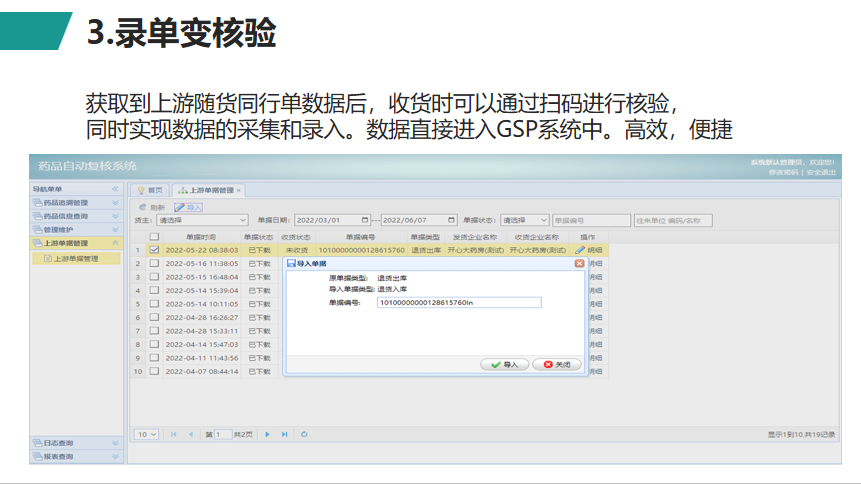Screen dimensions: 861x484
Task: Click the 导入 confirm button in dialog
Action: (504, 364)
